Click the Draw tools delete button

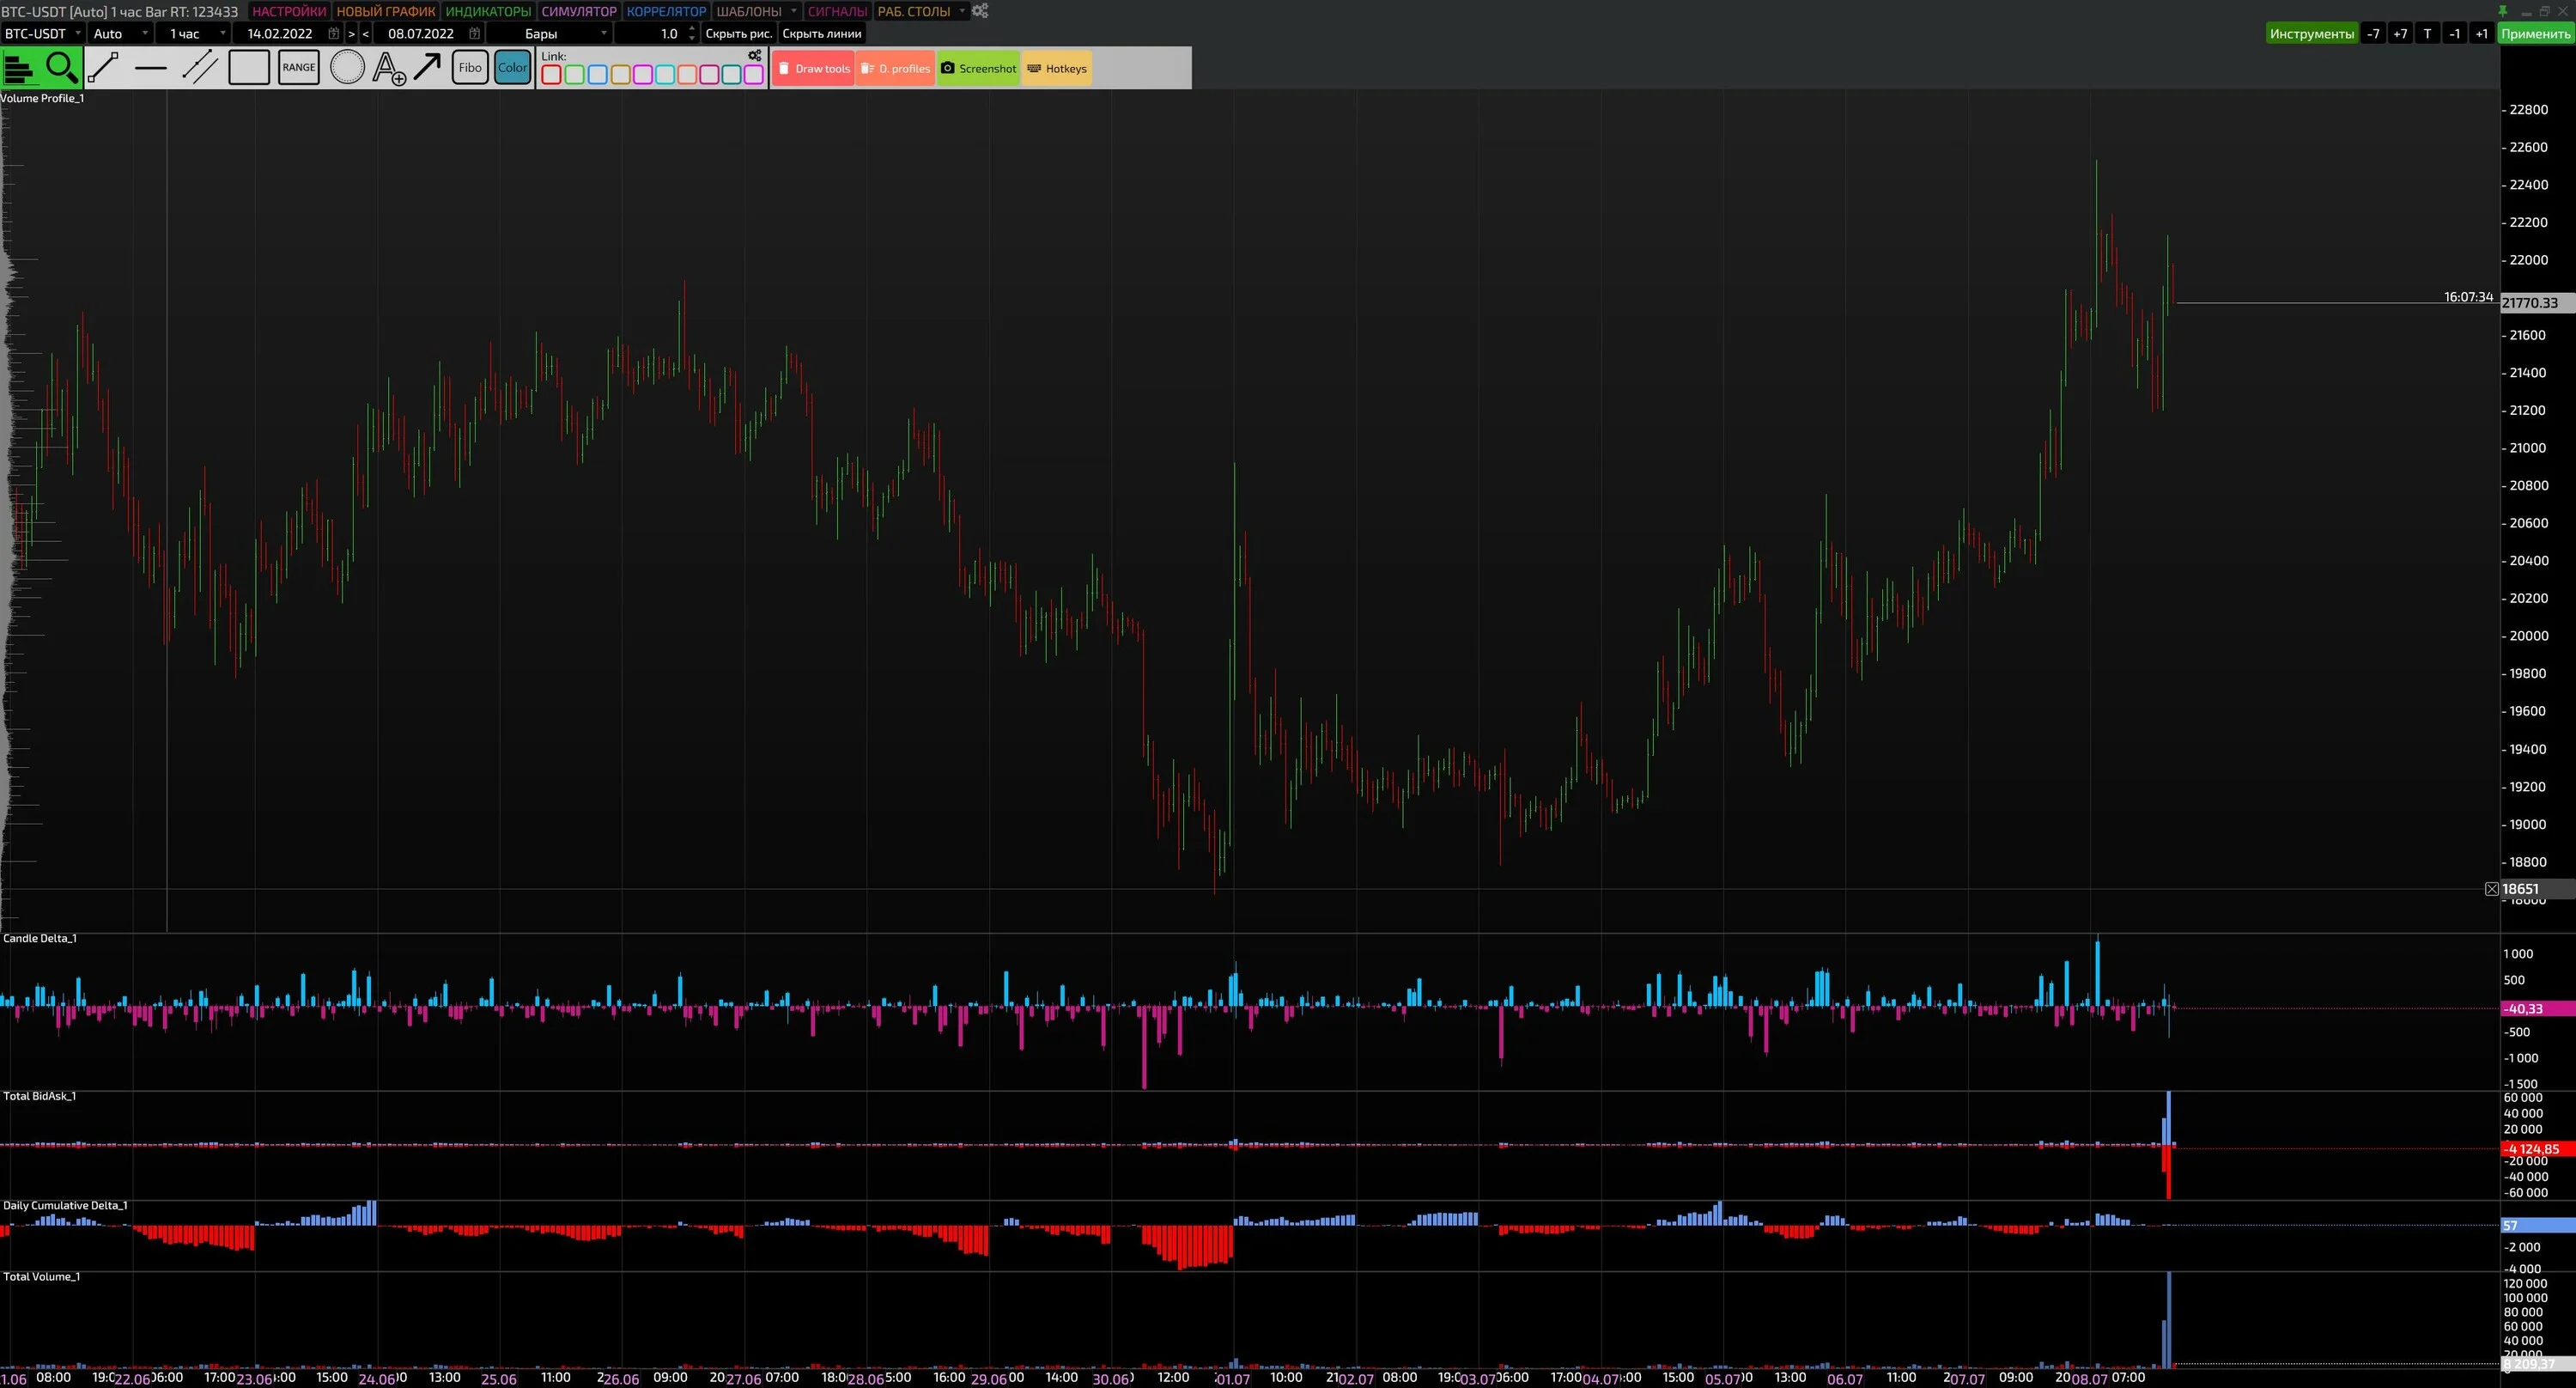(x=813, y=69)
